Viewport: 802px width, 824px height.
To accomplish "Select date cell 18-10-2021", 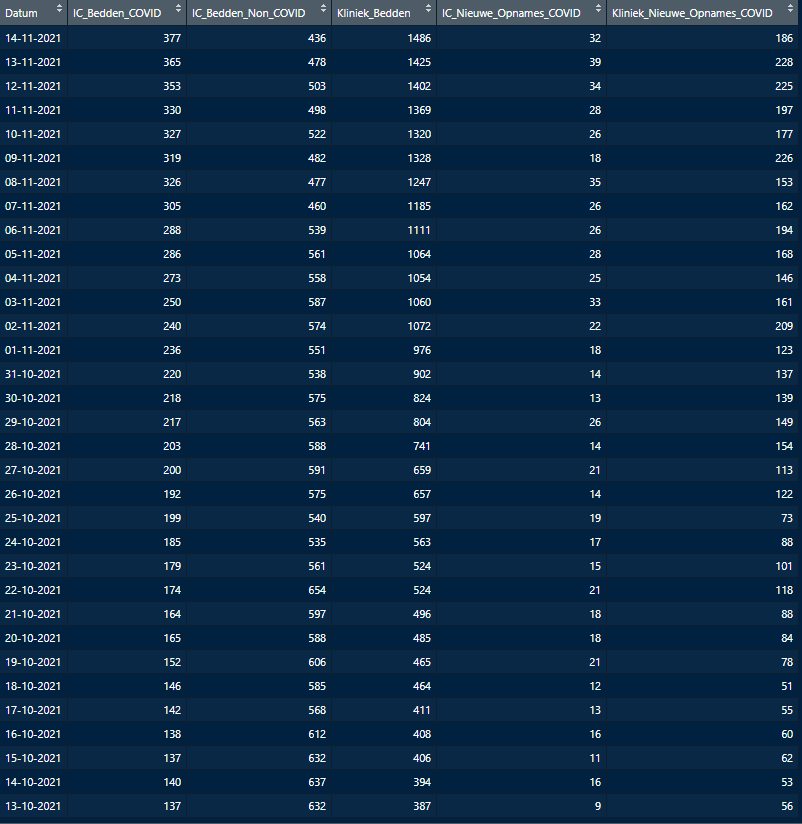I will point(33,686).
